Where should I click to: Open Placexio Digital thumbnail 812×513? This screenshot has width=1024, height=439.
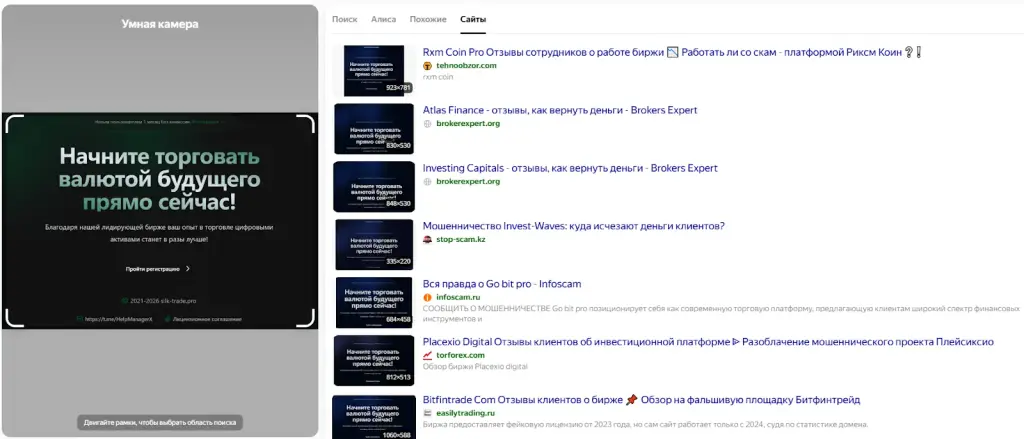click(374, 360)
